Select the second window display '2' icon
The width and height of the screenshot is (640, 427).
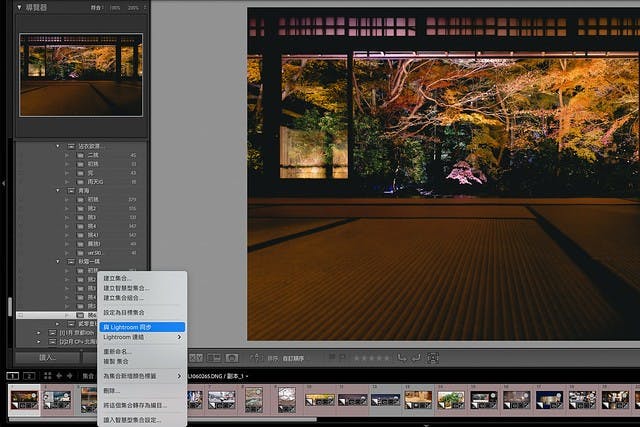pos(29,376)
